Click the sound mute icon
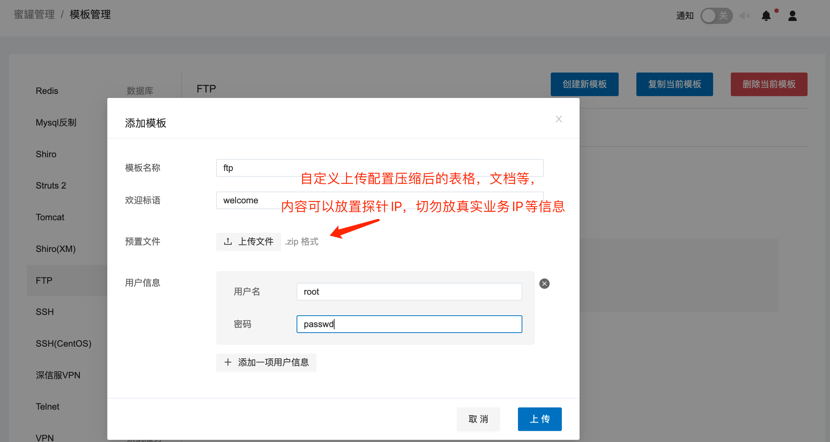This screenshot has height=442, width=830. (x=744, y=16)
